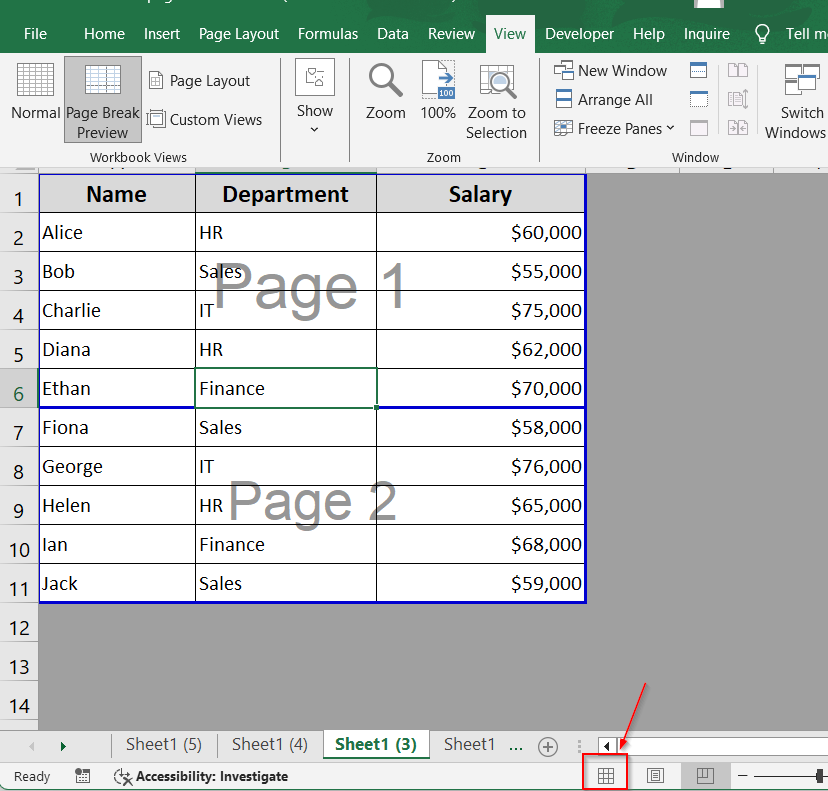Viewport: 828px width, 791px height.
Task: Click Arrange All windows
Action: point(604,99)
